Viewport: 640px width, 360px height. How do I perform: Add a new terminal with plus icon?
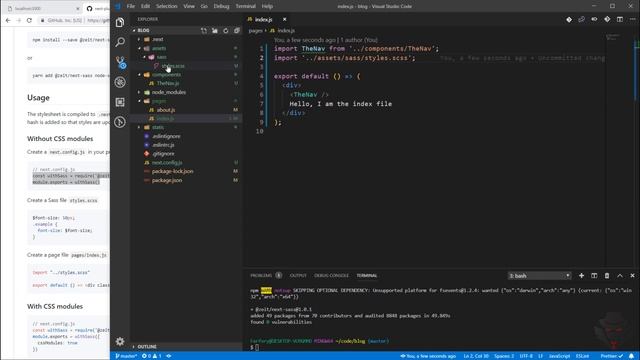581,276
